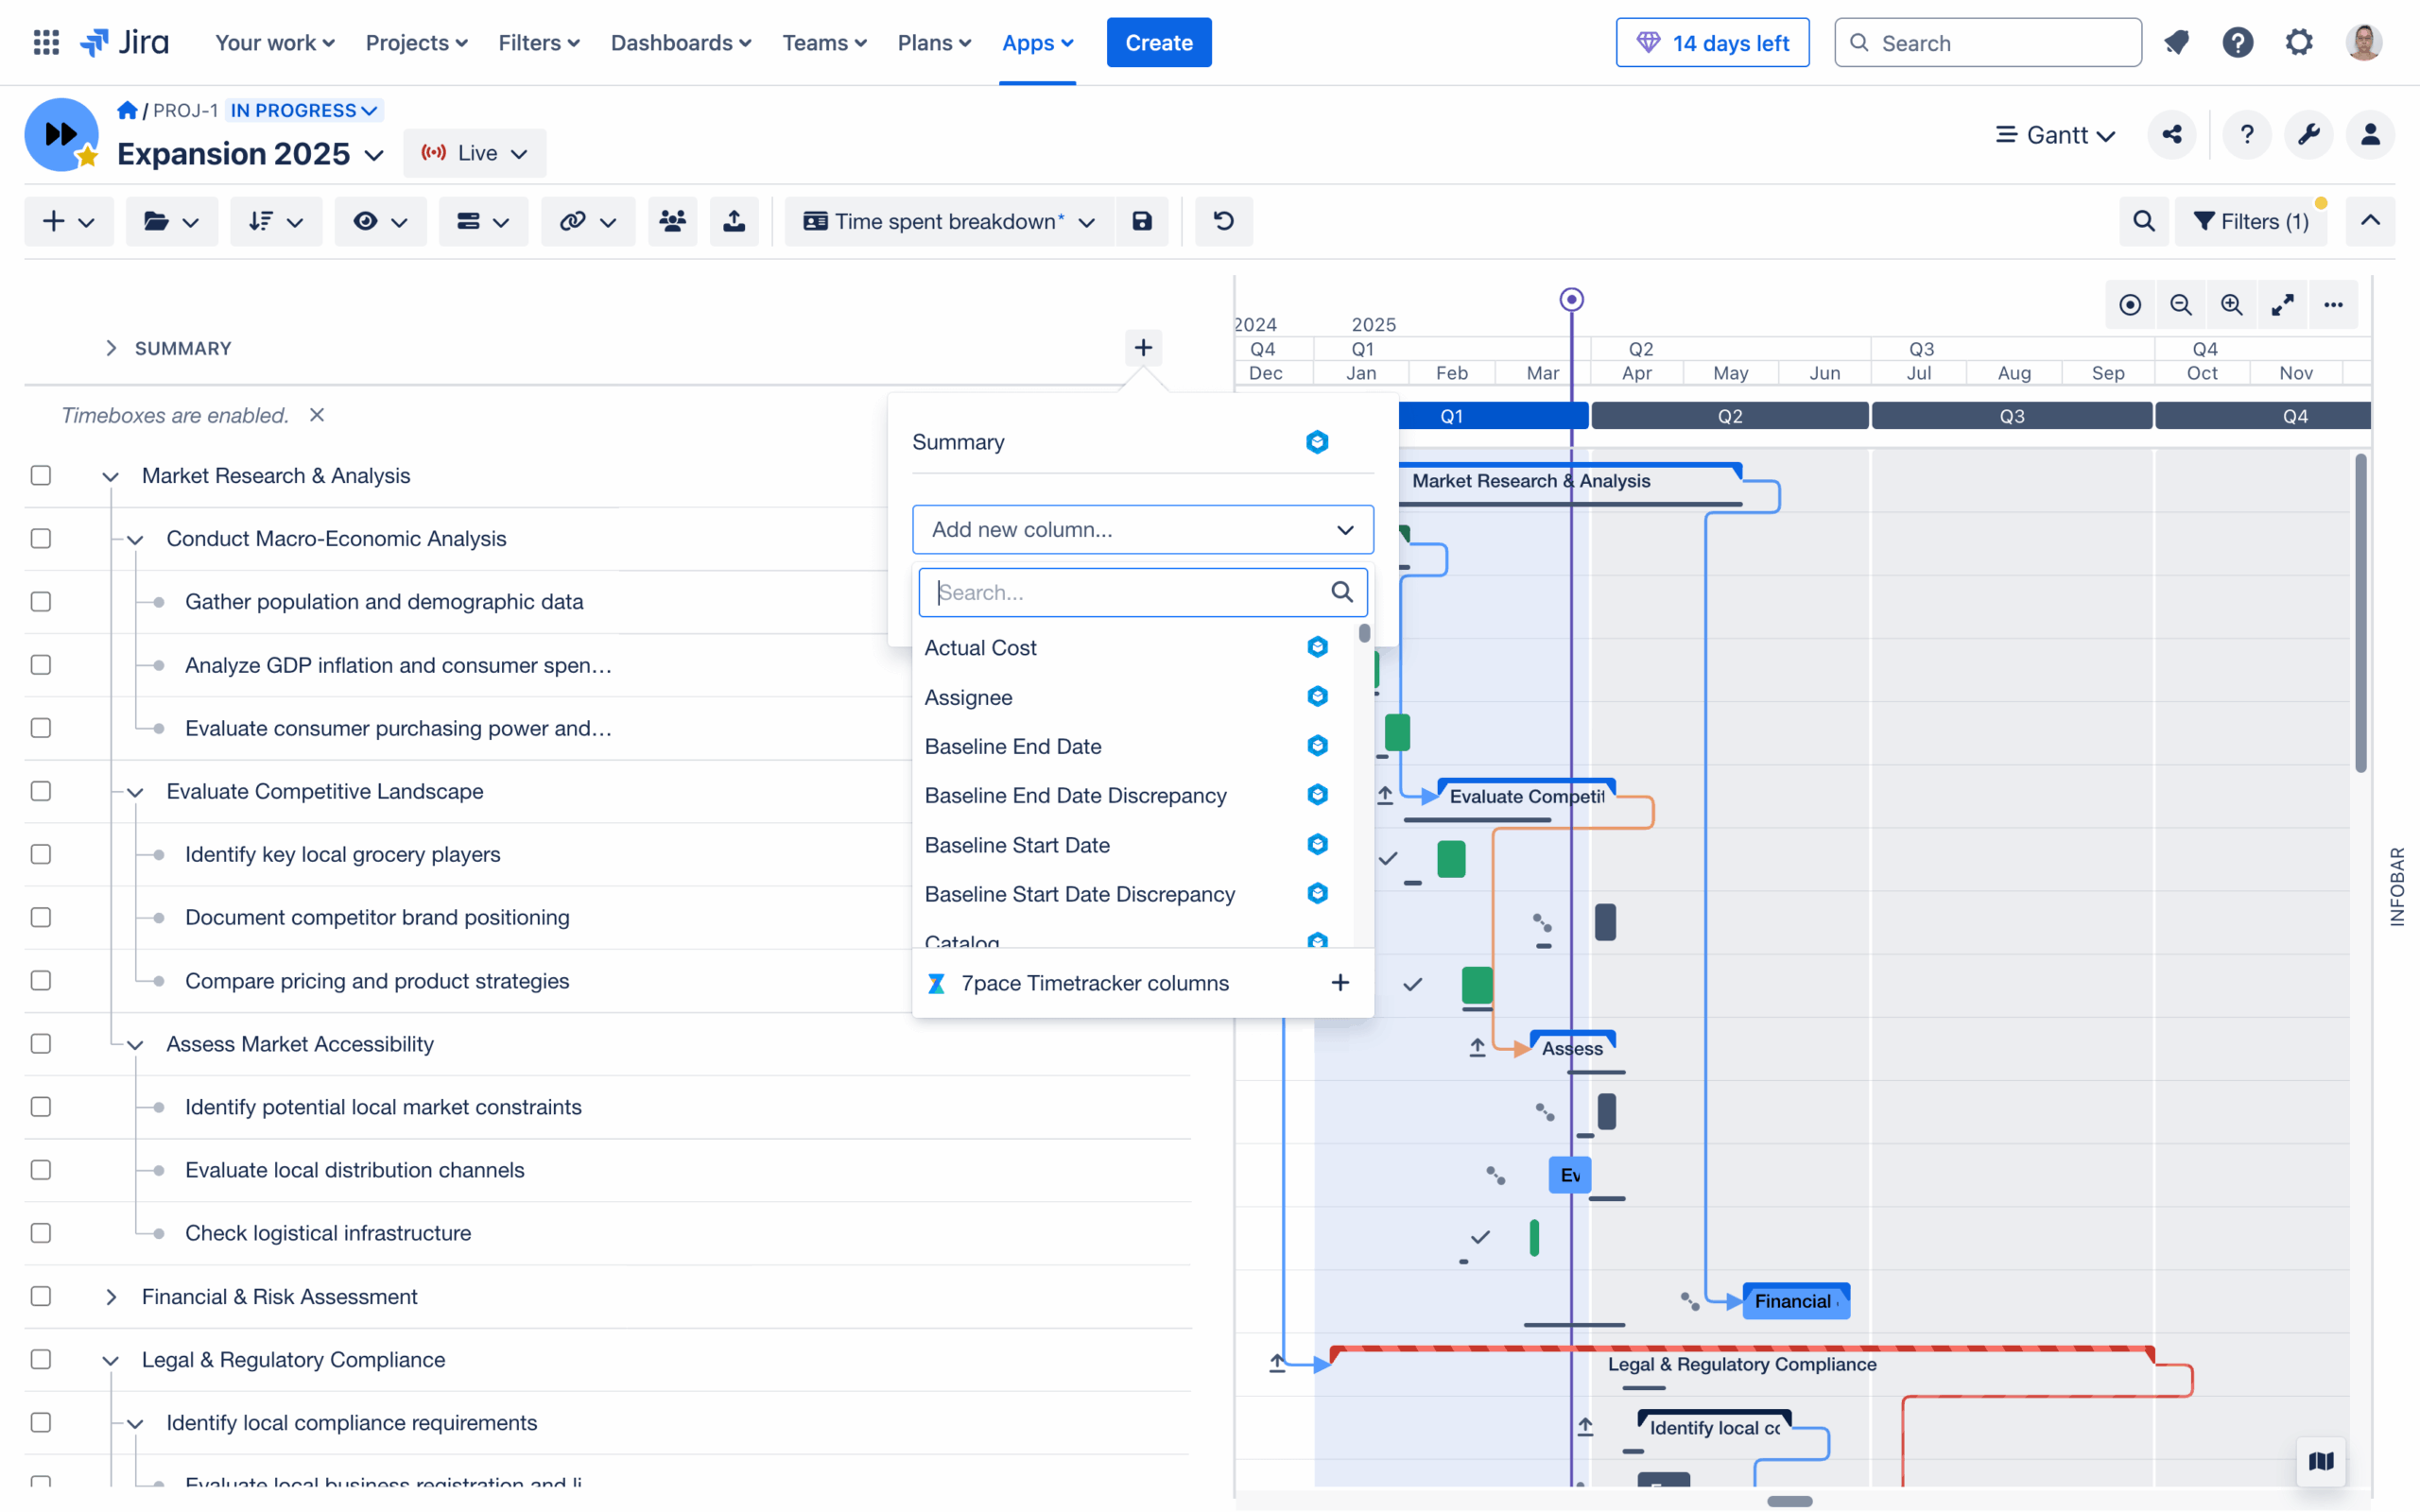The height and width of the screenshot is (1512, 2420).
Task: Click the Create button
Action: pos(1158,42)
